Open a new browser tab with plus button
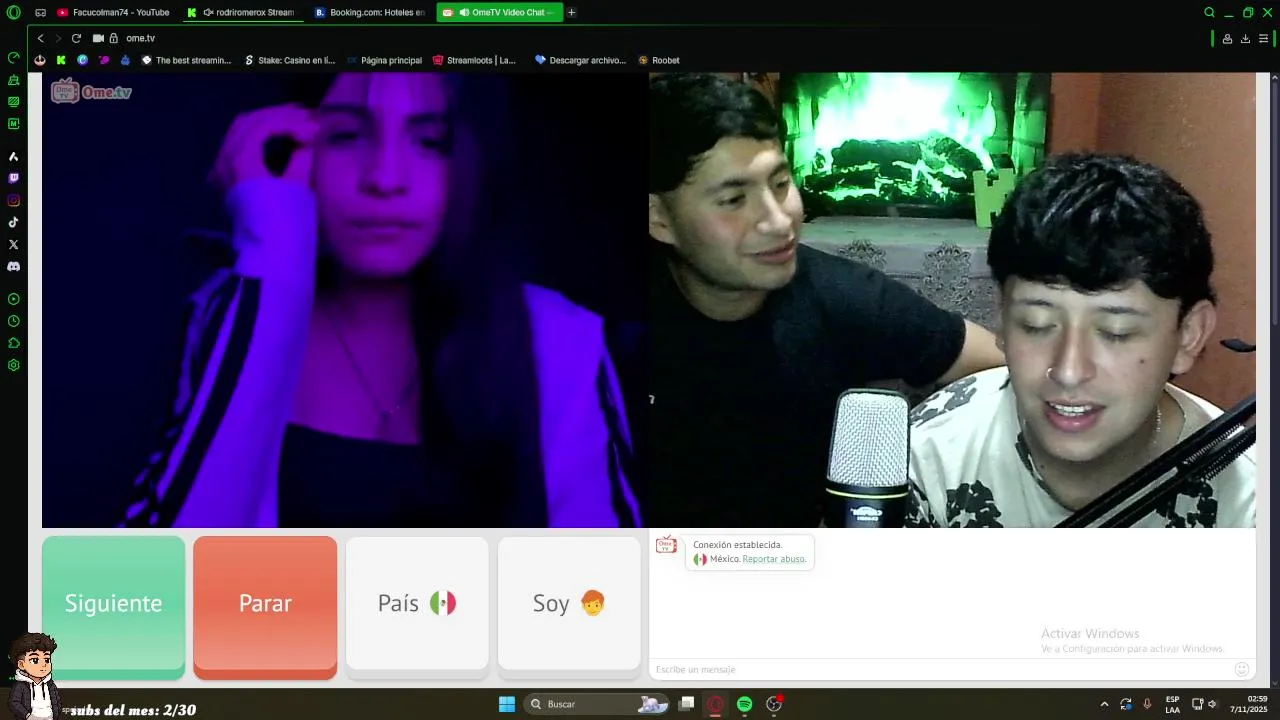The height and width of the screenshot is (720, 1280). coord(572,12)
